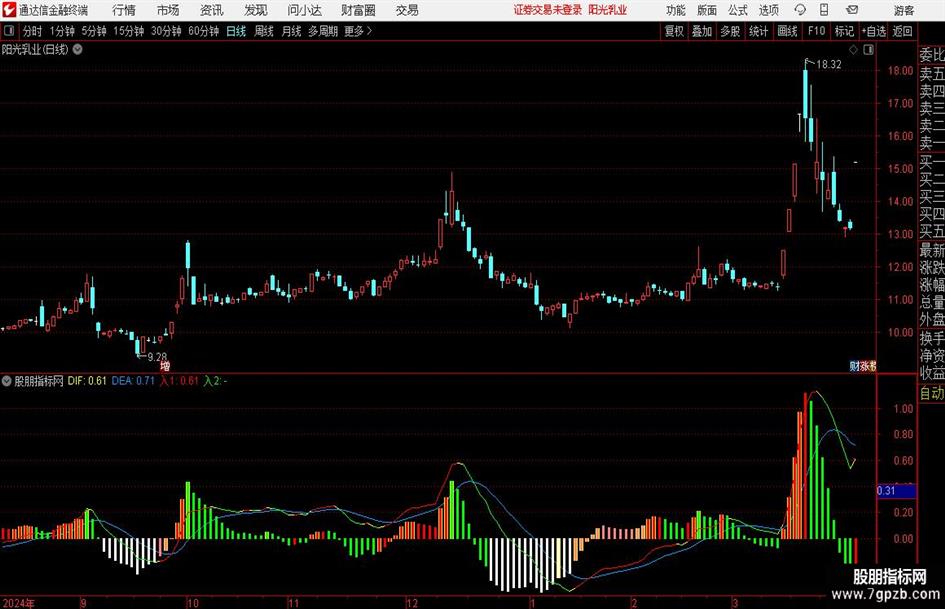Click the 18.32 high price label
Viewport: 945px width, 609px height.
(x=829, y=65)
